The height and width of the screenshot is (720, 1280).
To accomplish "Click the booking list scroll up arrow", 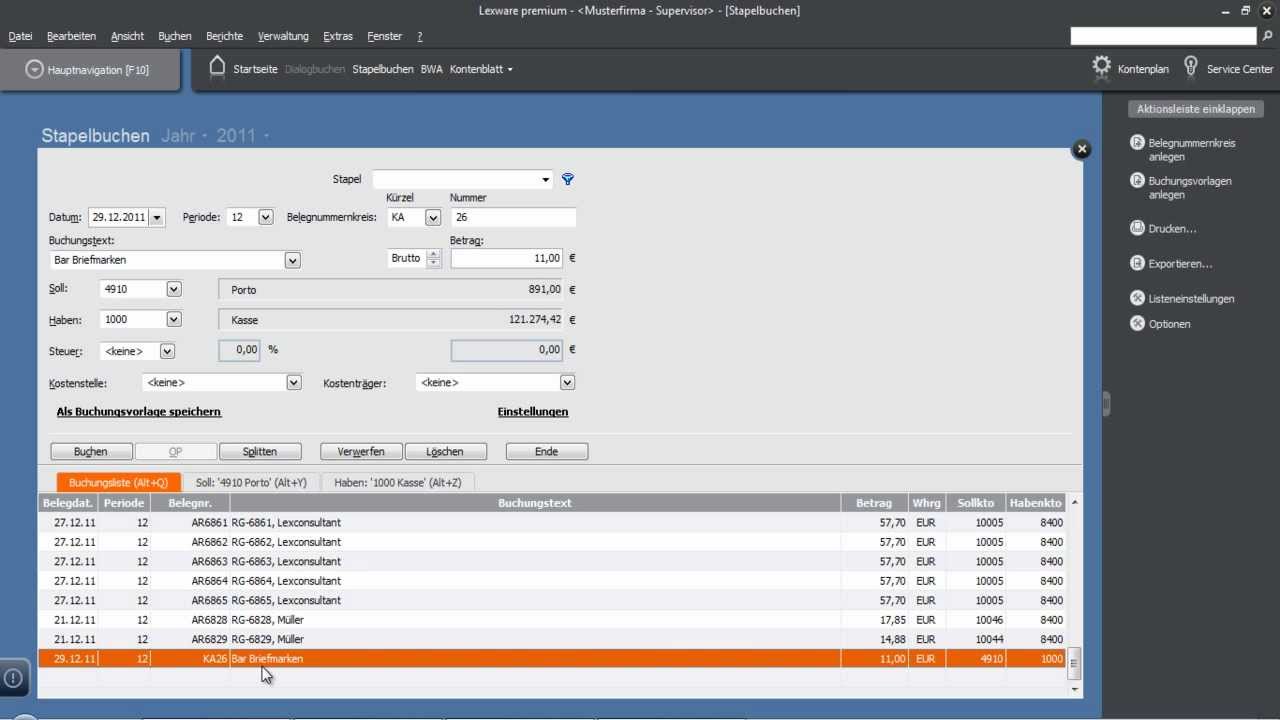I will click(x=1075, y=502).
